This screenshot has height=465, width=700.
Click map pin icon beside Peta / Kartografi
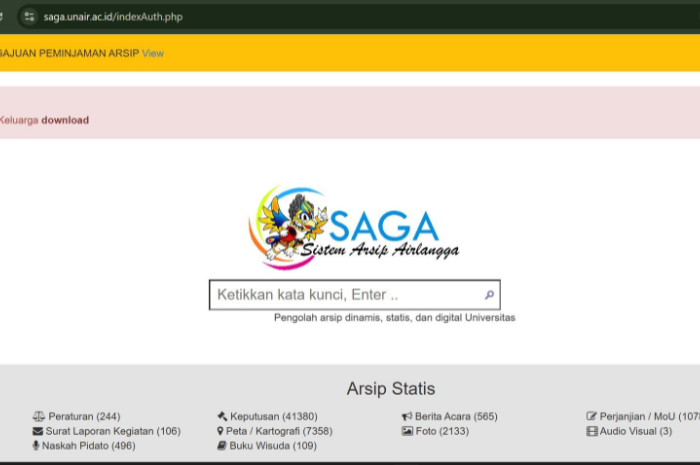220,431
